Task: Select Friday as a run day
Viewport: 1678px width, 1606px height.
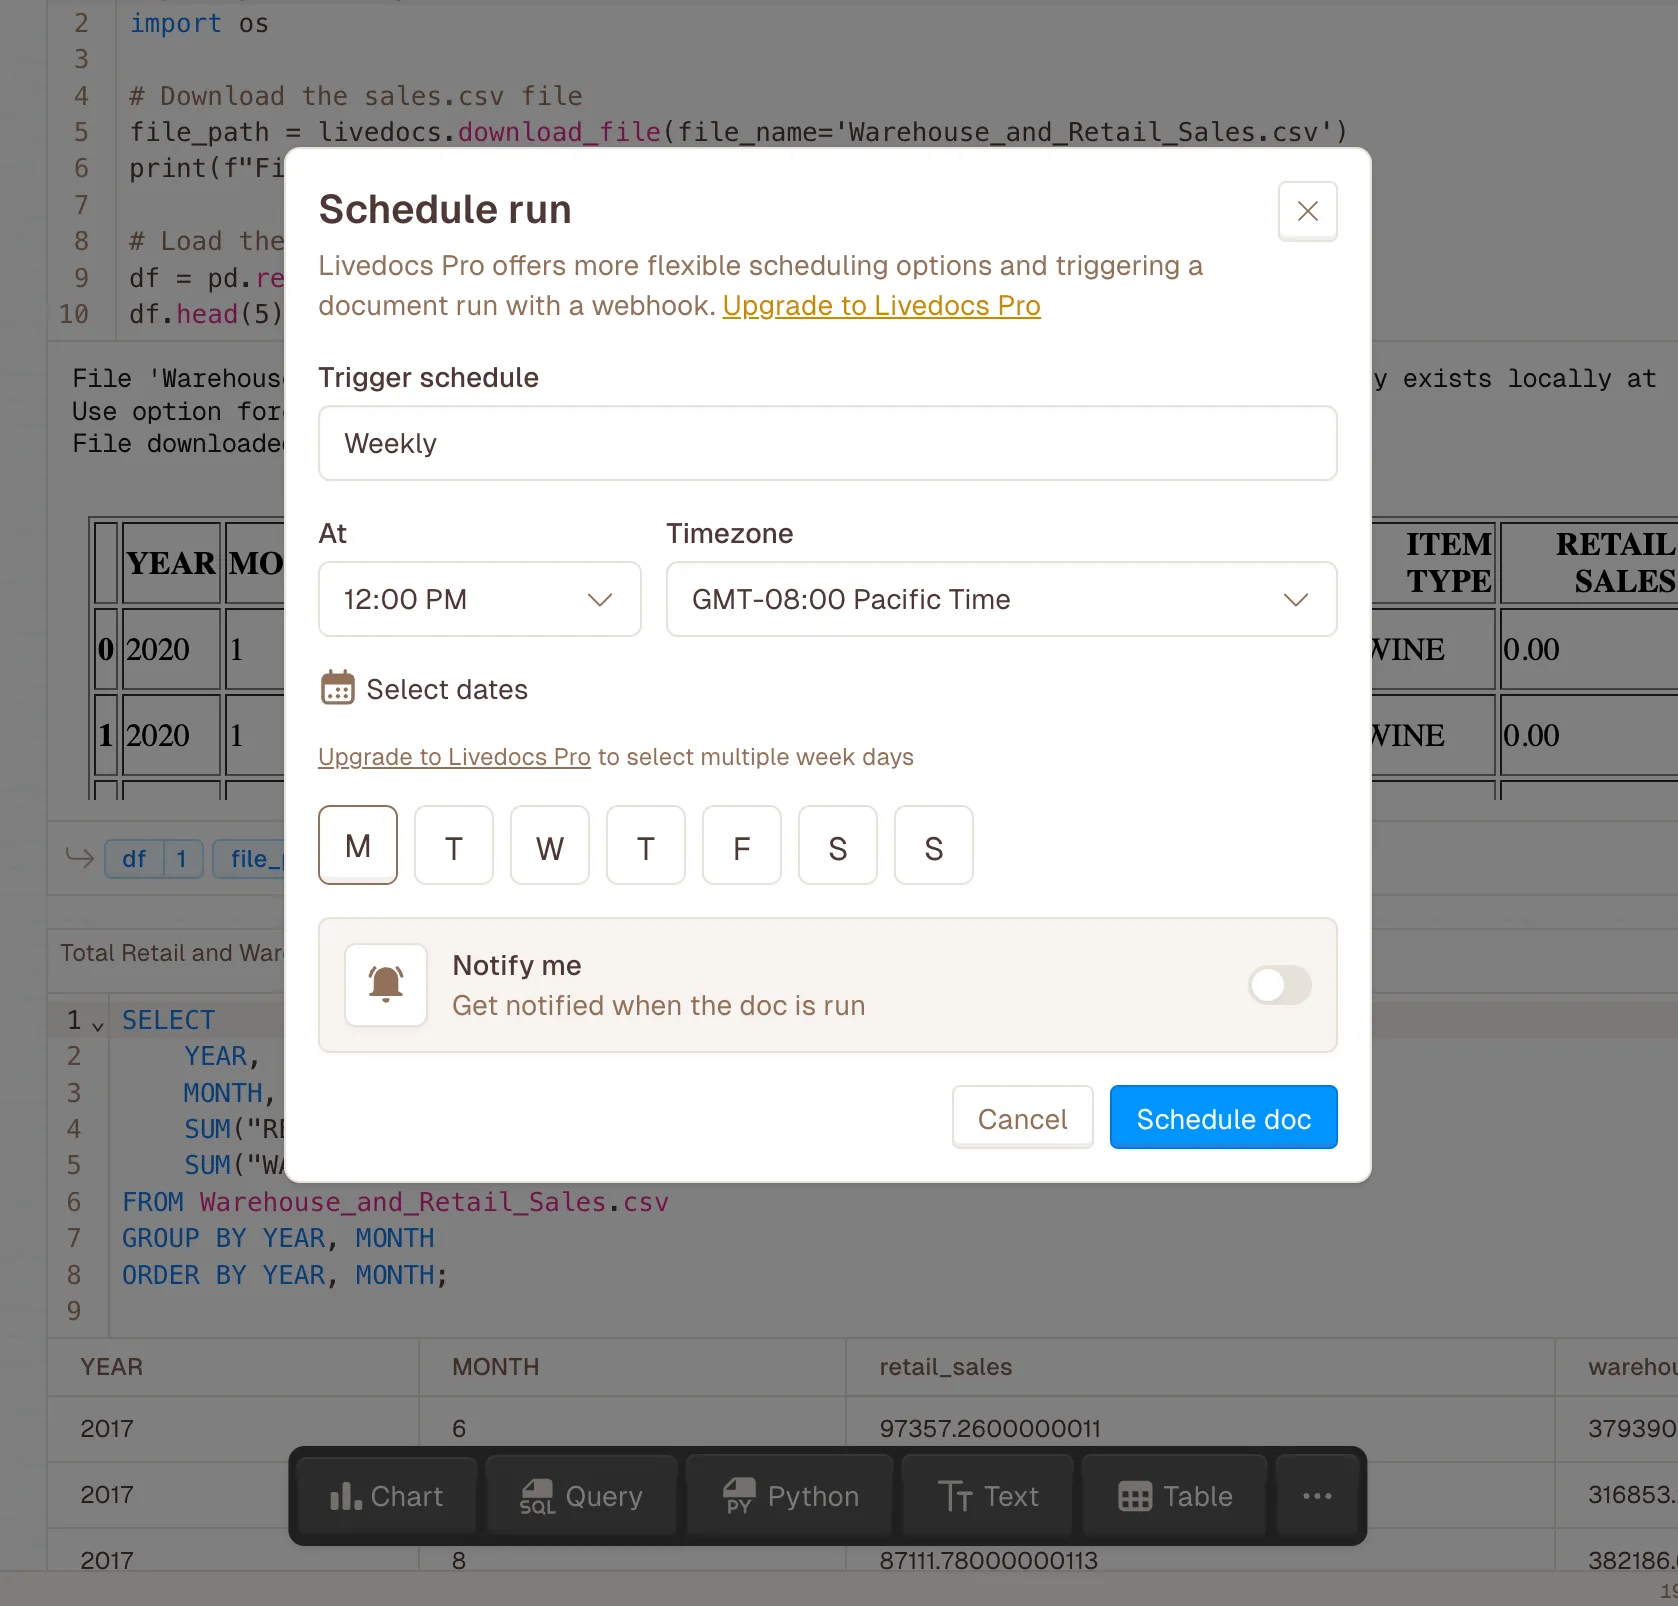Action: 741,845
